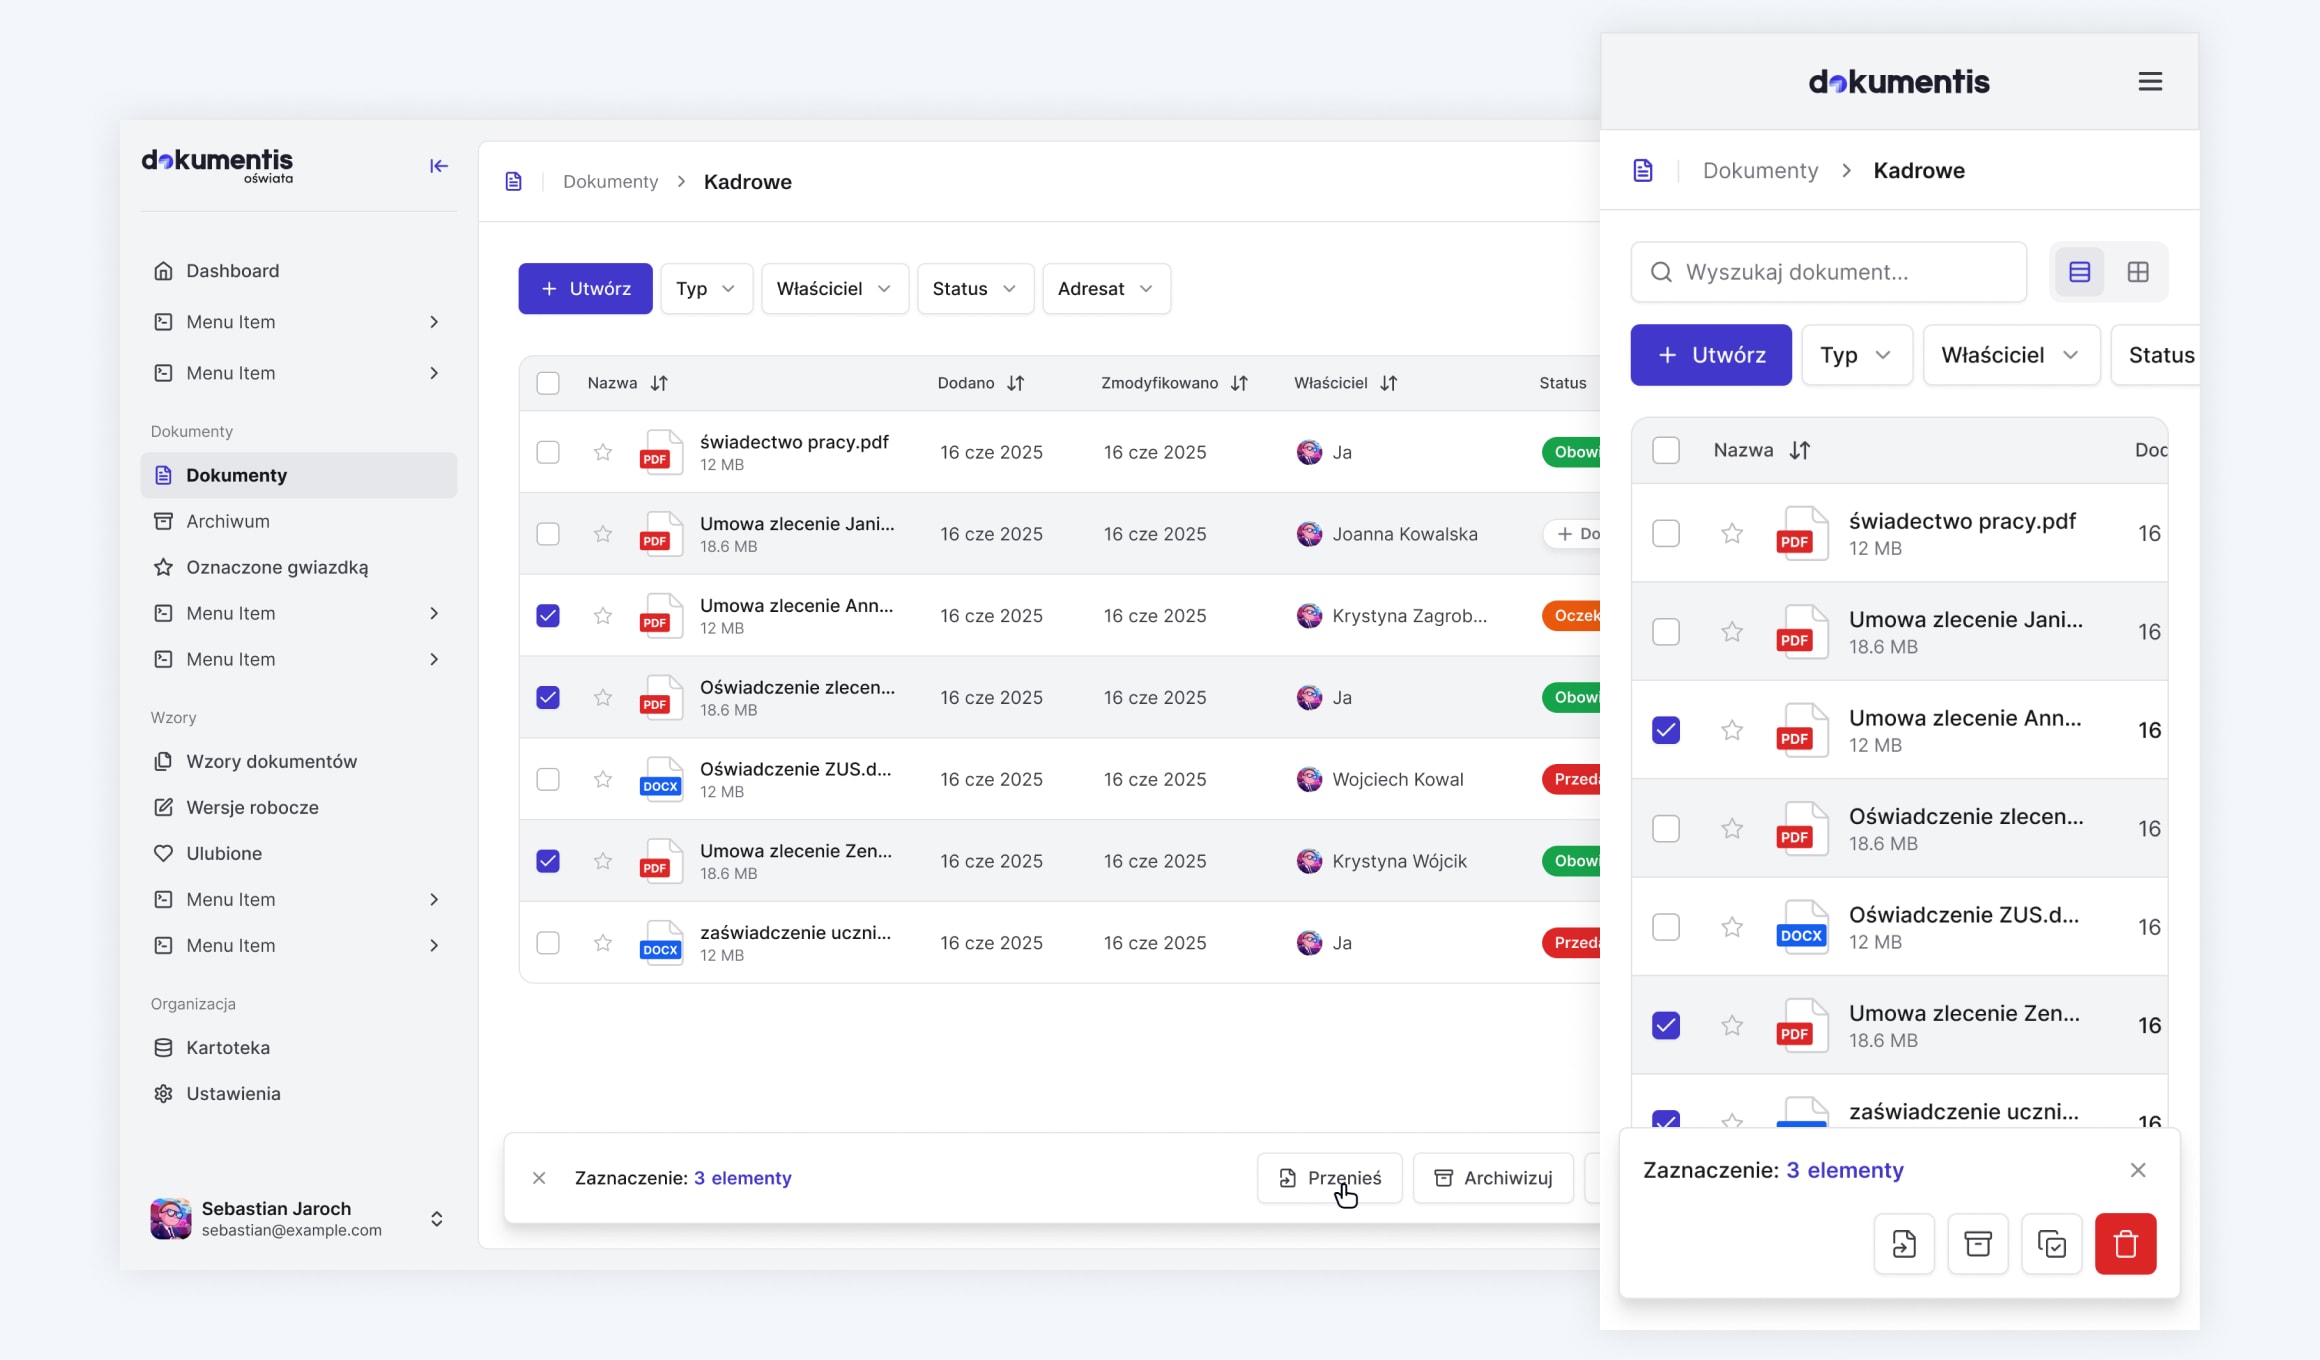
Task: Go to Dokumenty in the mobile breadcrumb
Action: coord(1760,171)
